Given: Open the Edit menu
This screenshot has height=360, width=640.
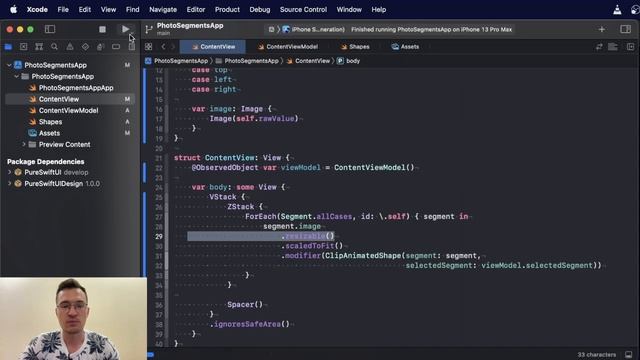Looking at the screenshot, I should [84, 9].
